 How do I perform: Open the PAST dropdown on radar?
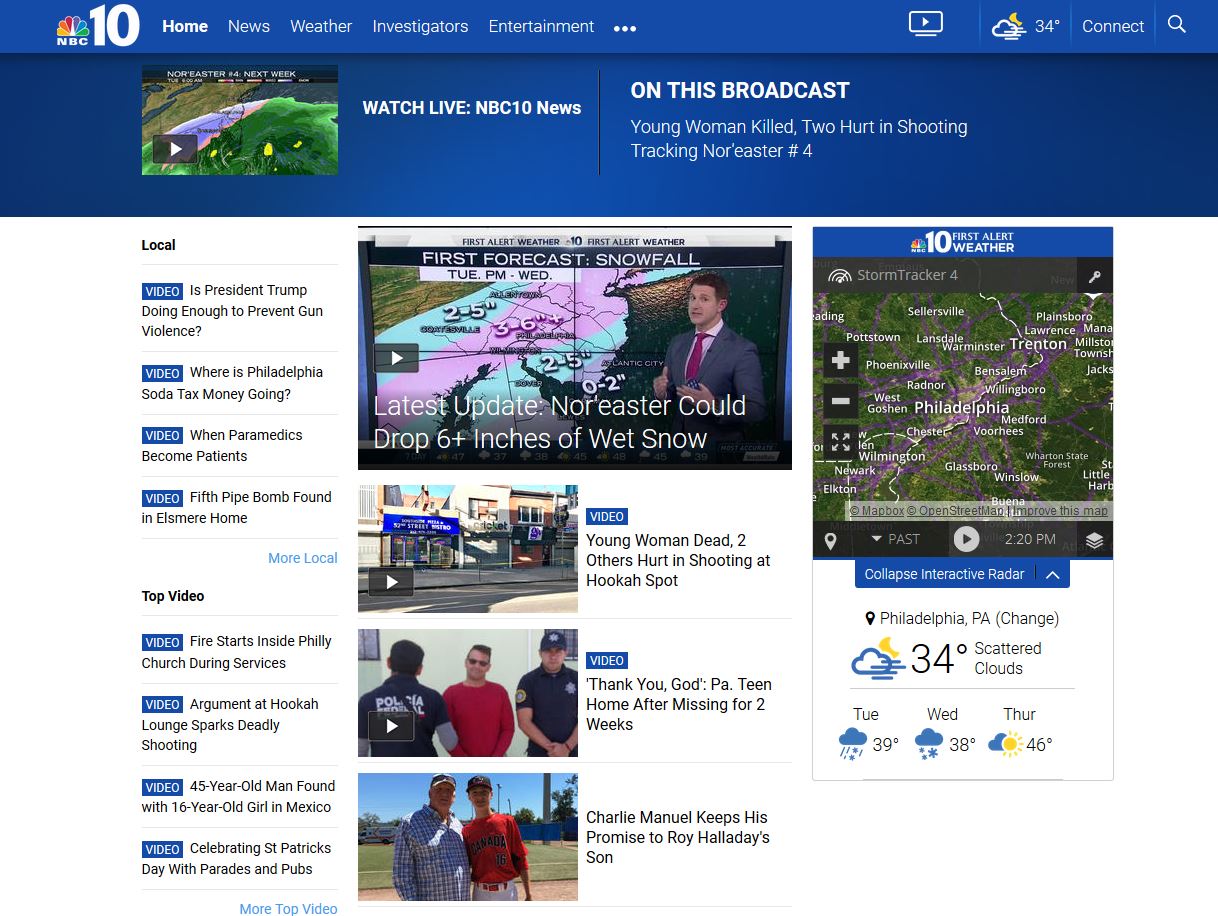[895, 539]
